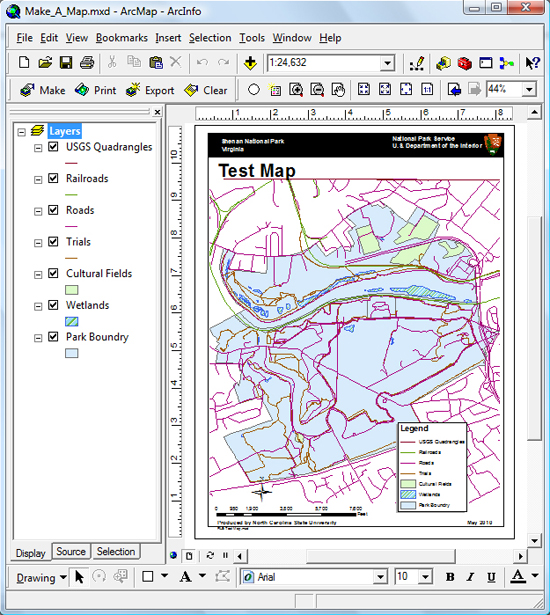
Task: Toggle Bold text formatting
Action: click(x=450, y=577)
